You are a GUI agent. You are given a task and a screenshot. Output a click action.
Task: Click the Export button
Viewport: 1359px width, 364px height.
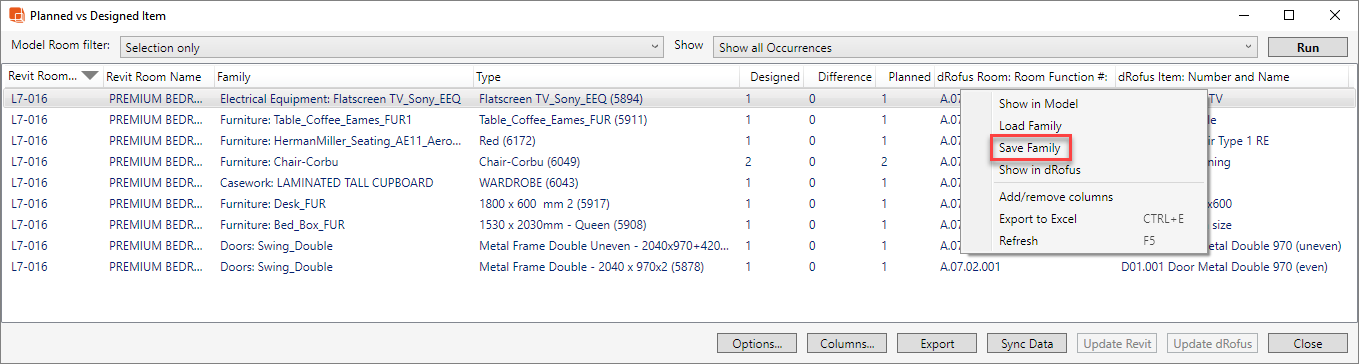[x=937, y=344]
